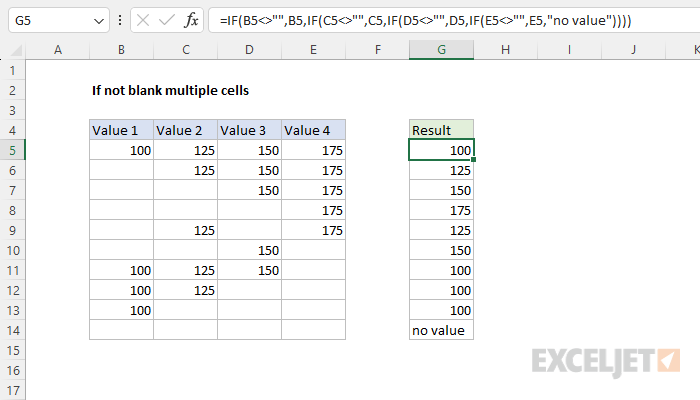Select the Value 4 header cell

pyautogui.click(x=313, y=130)
